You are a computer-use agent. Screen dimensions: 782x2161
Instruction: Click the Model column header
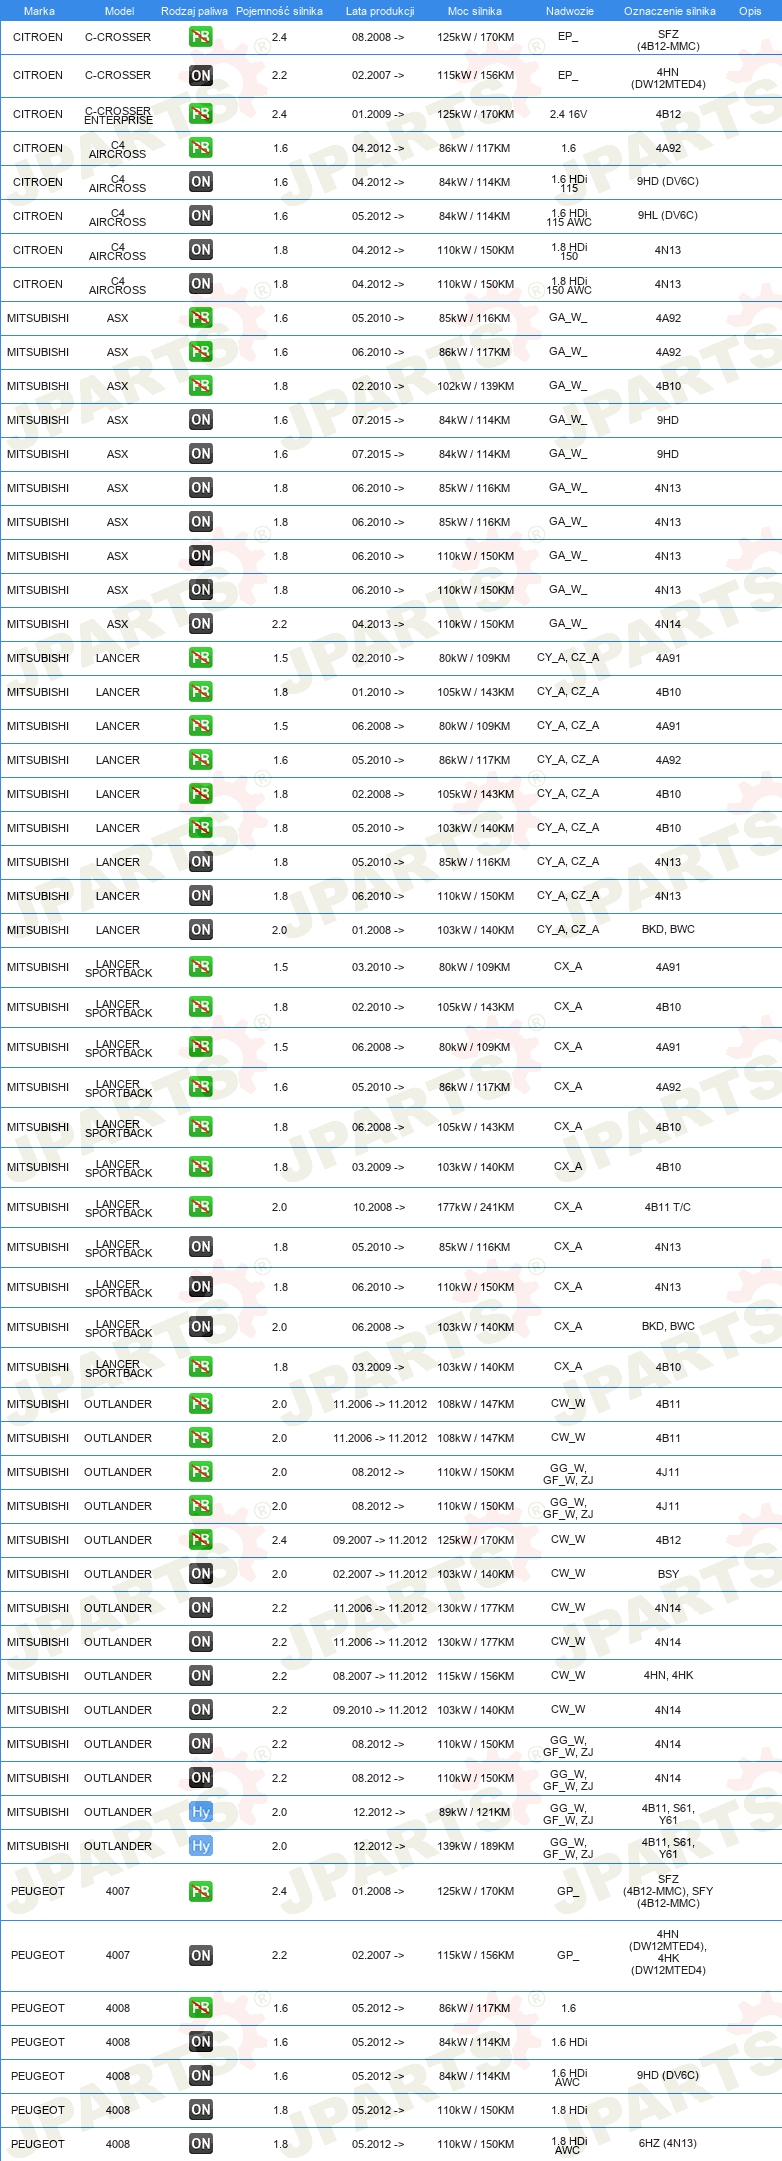(120, 11)
